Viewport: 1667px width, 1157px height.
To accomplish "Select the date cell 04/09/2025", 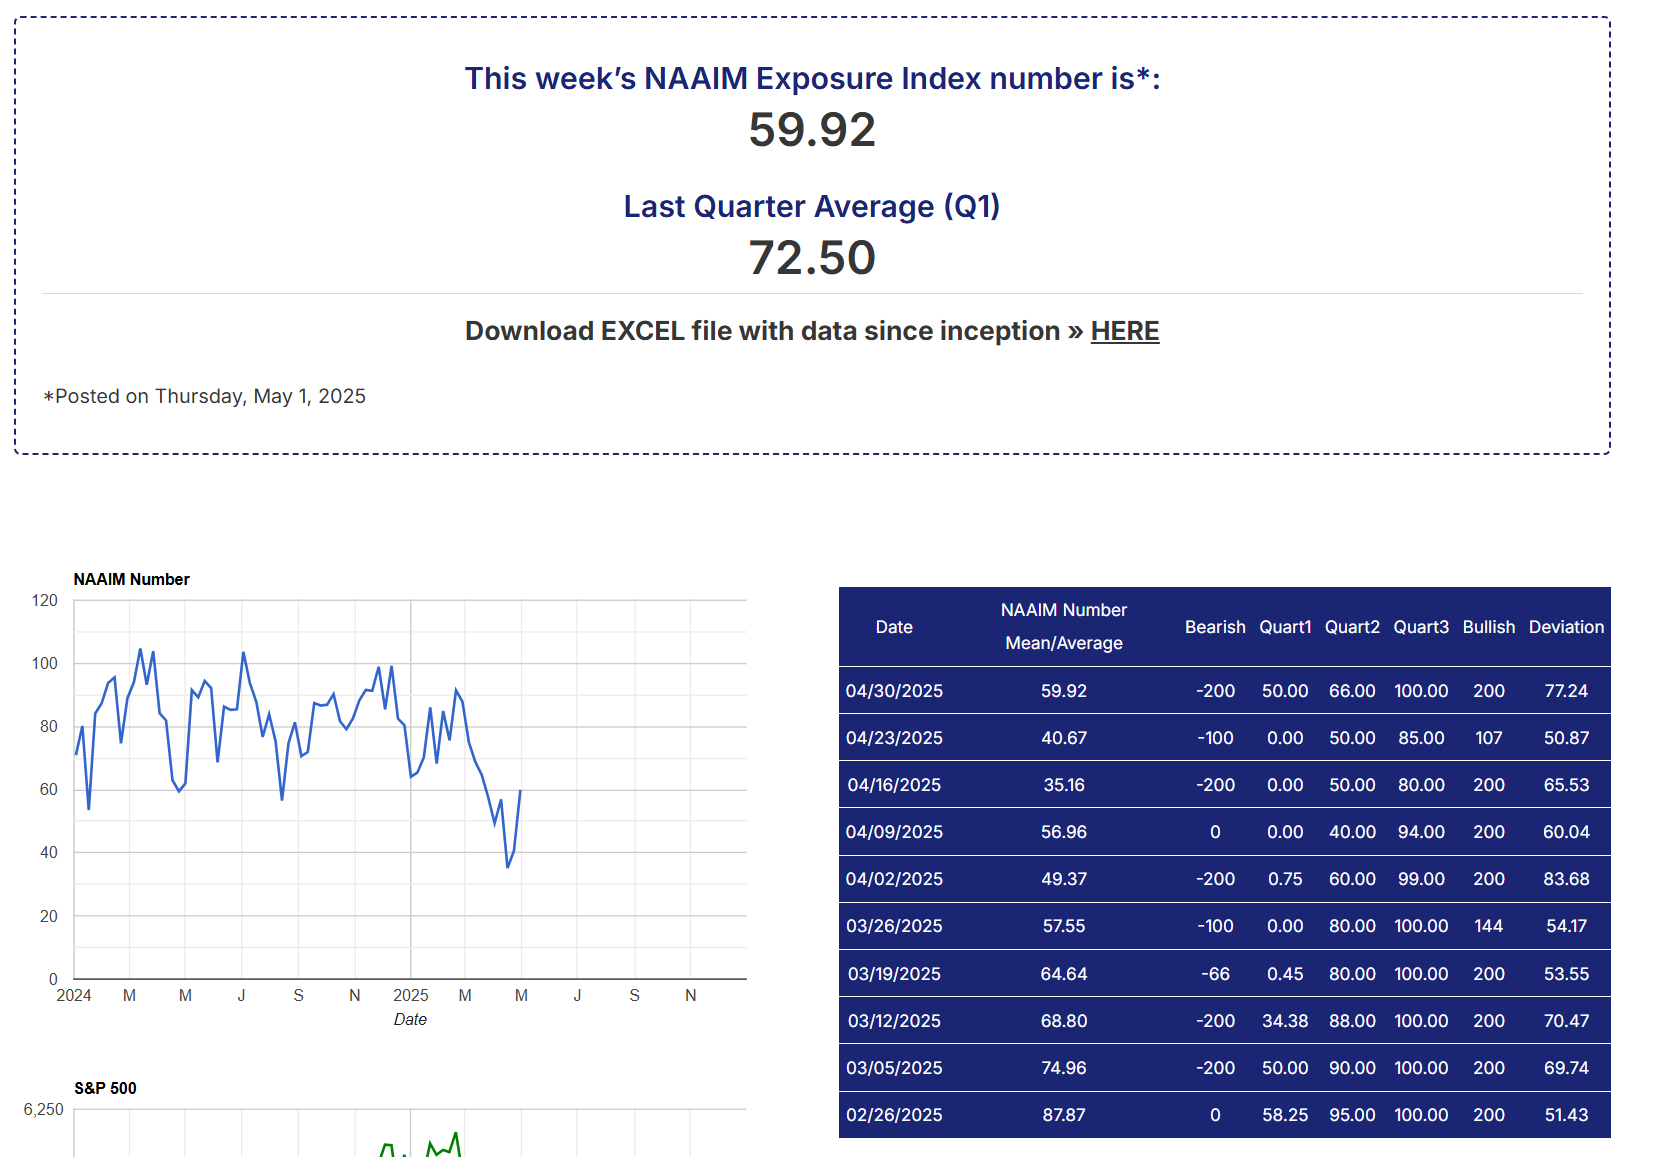I will (x=894, y=832).
